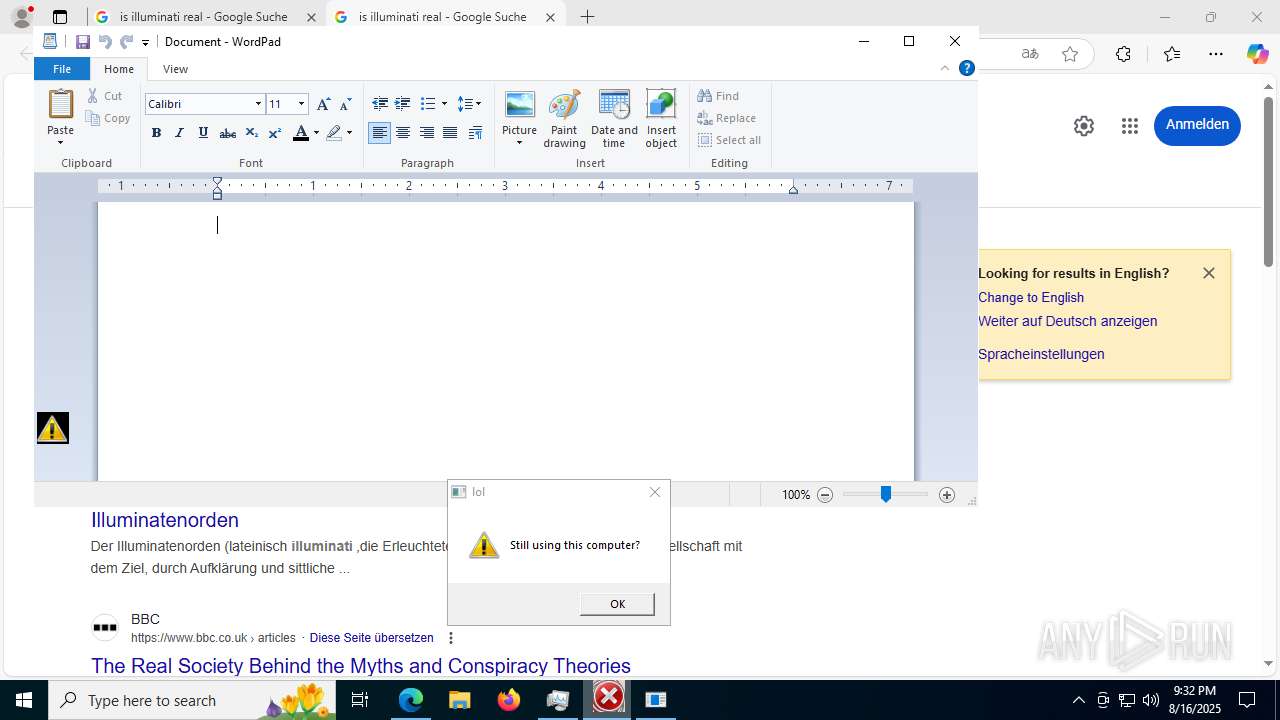Toggle Bold formatting
Viewport: 1280px width, 720px height.
(x=156, y=133)
